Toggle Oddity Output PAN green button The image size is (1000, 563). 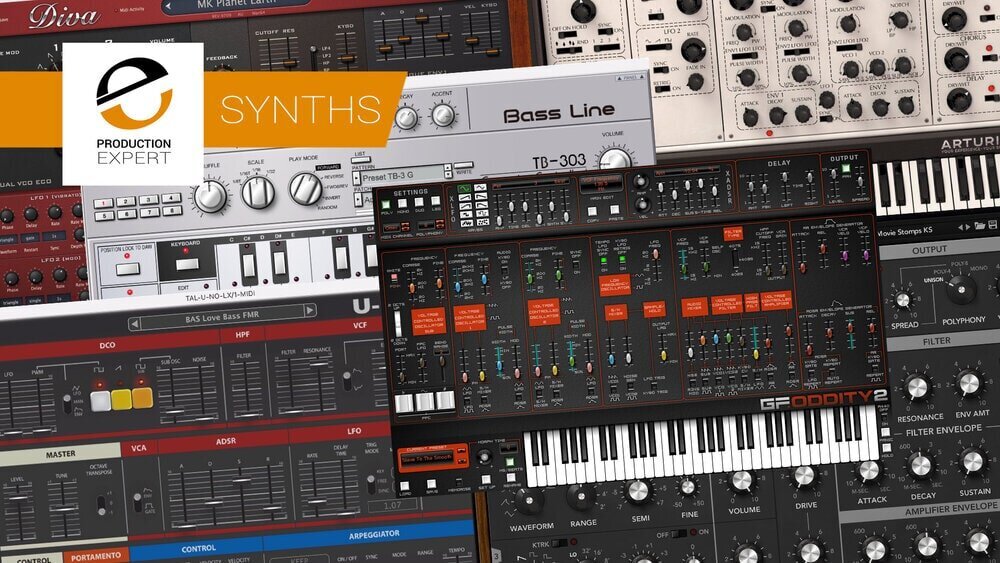click(x=846, y=169)
